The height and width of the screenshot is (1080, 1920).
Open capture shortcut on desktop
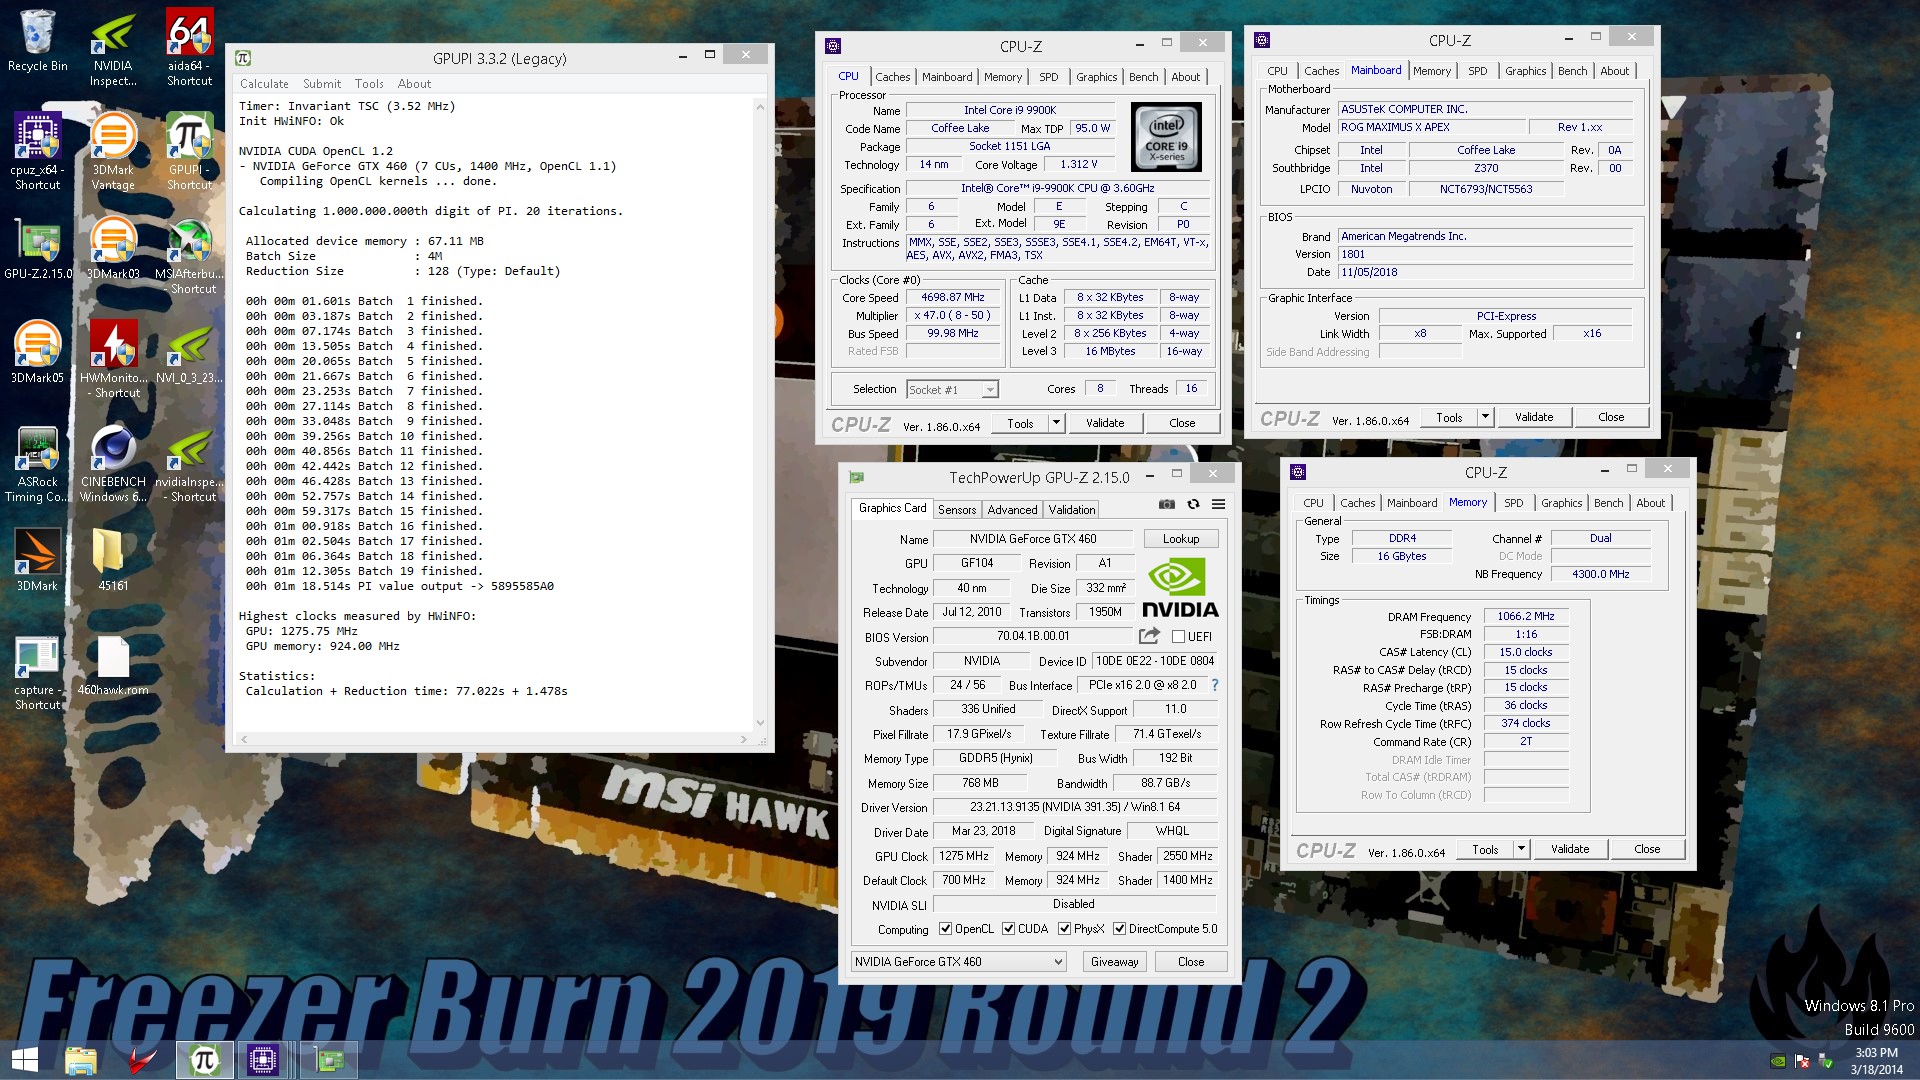click(37, 673)
